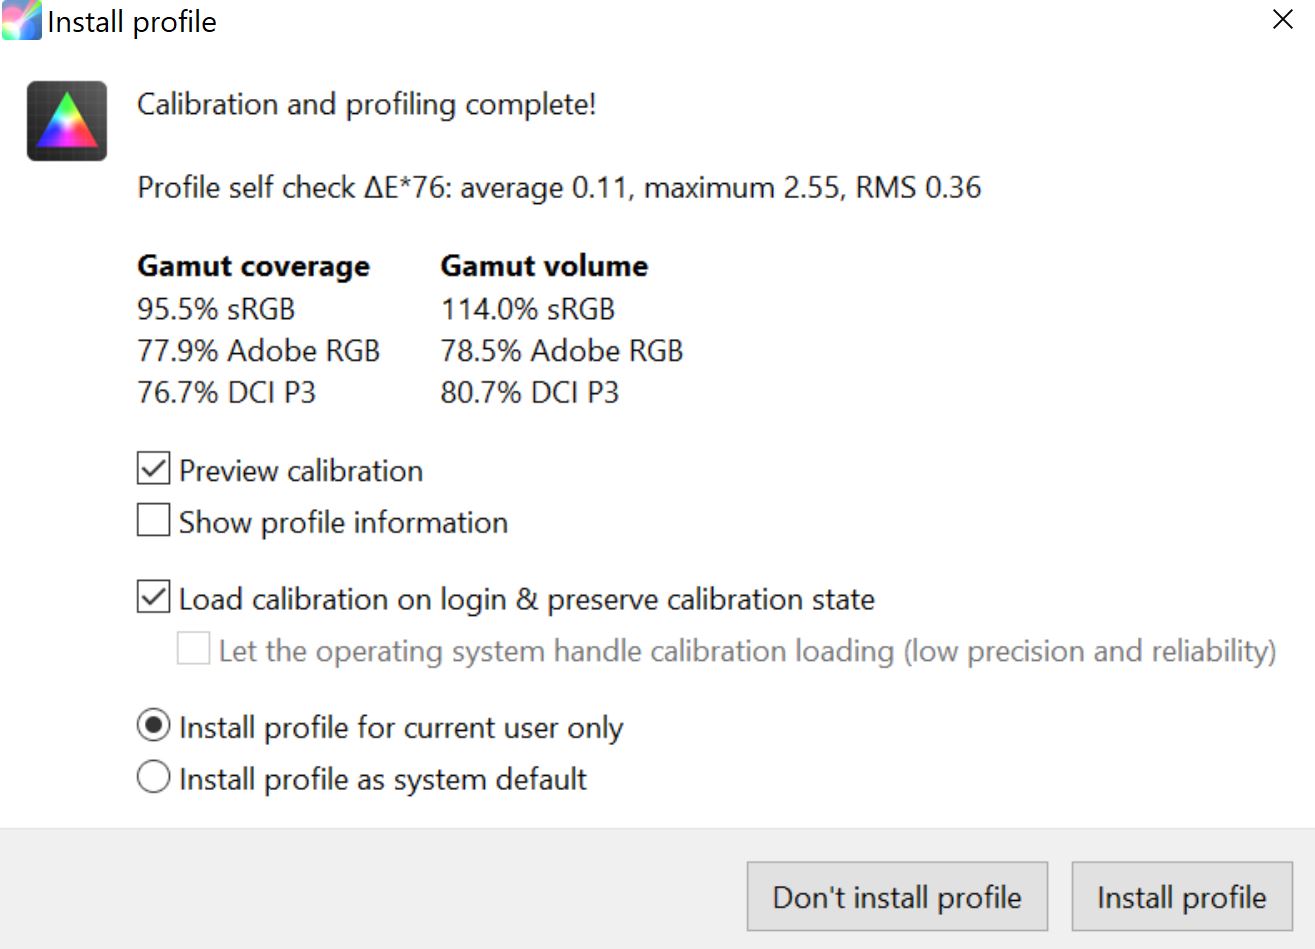The image size is (1315, 949).
Task: Uncheck the Preview calibration checkbox
Action: 153,470
